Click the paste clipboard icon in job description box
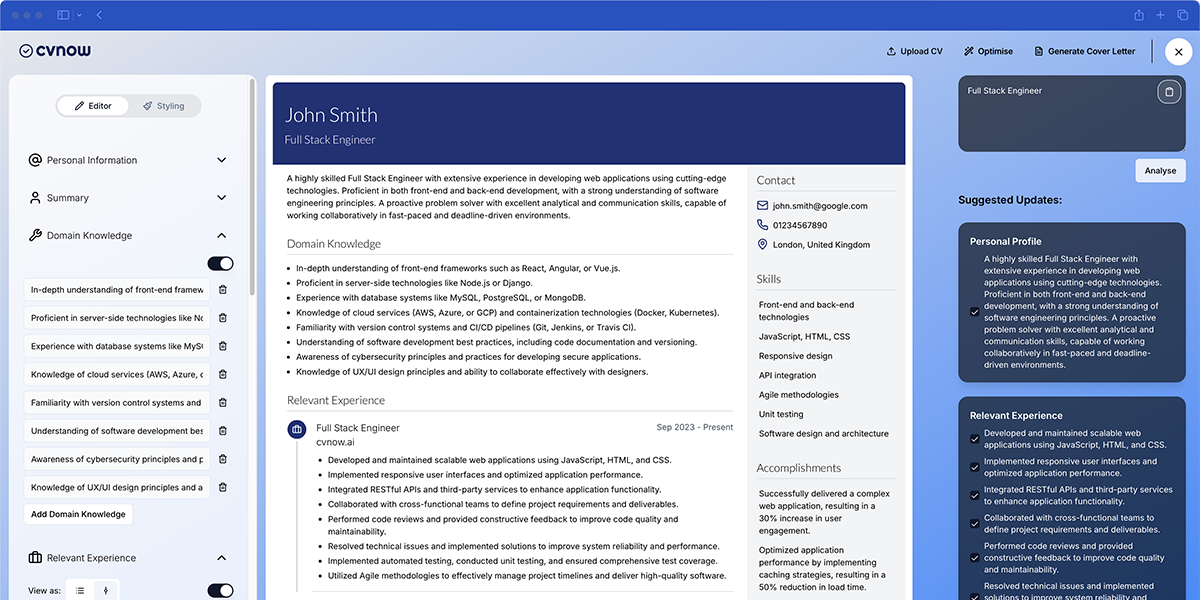This screenshot has height=600, width=1200. click(1168, 92)
